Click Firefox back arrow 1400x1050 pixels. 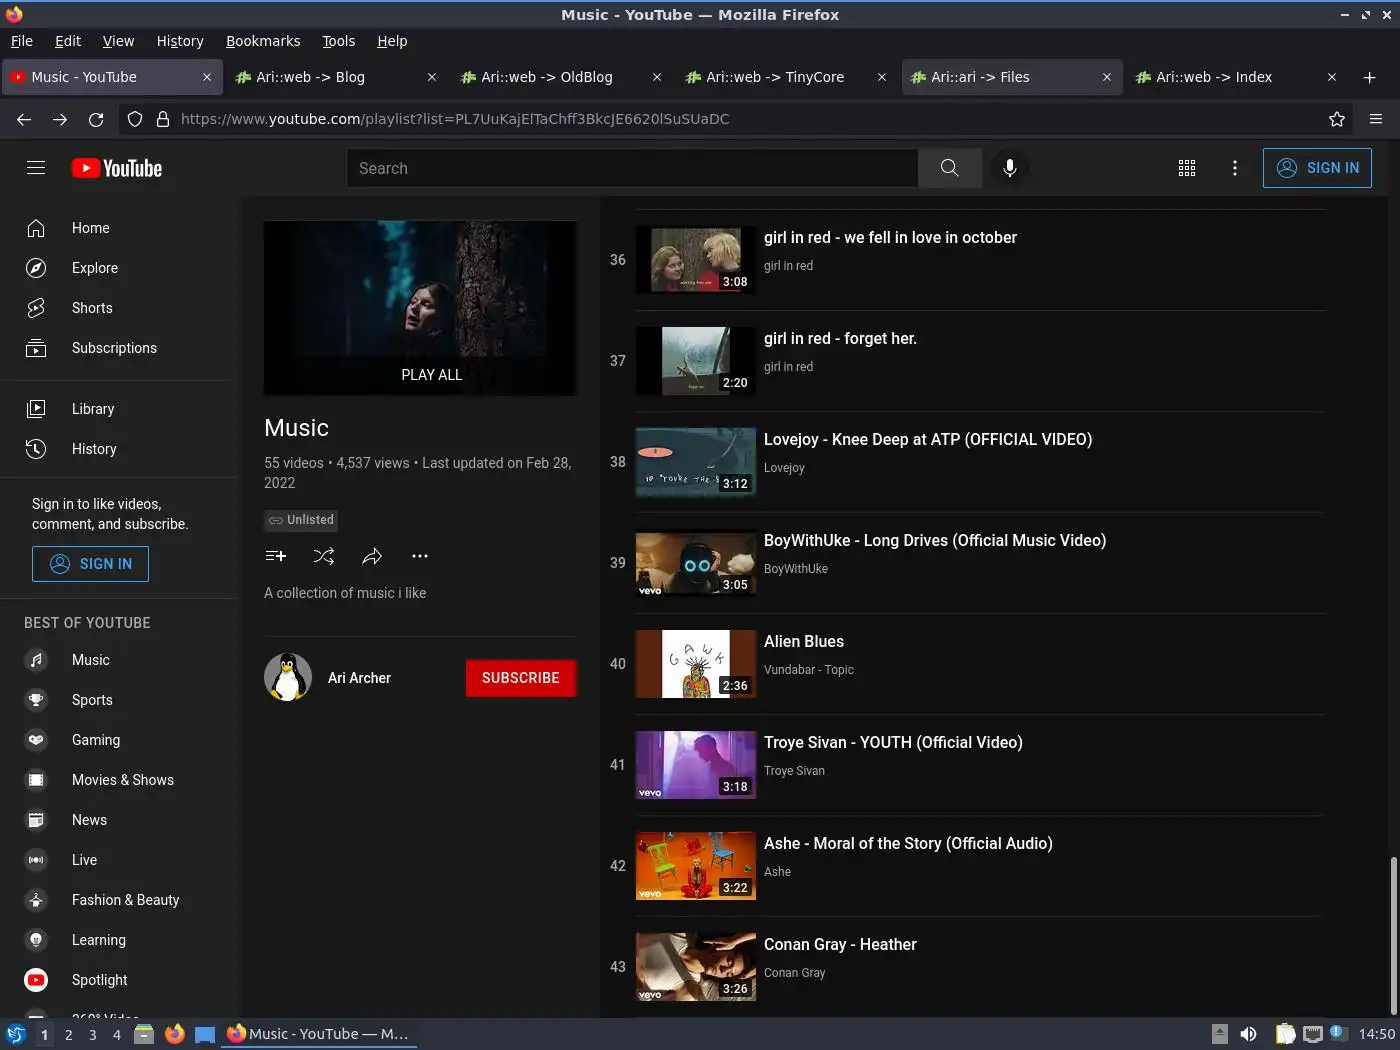24,119
